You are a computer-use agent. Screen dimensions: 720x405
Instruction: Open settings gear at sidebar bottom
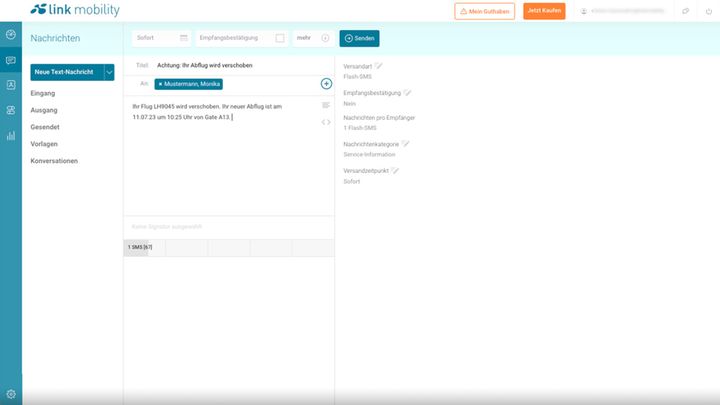(x=11, y=394)
